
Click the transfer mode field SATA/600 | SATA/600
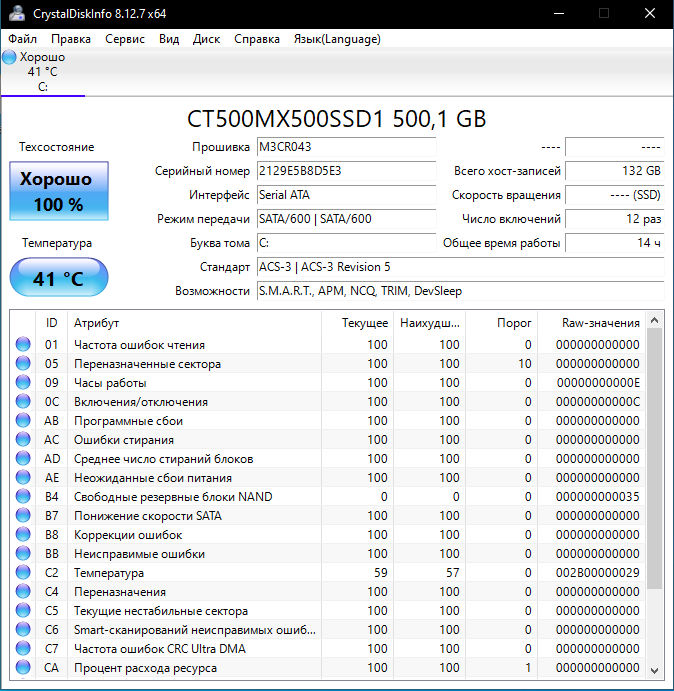pos(346,219)
